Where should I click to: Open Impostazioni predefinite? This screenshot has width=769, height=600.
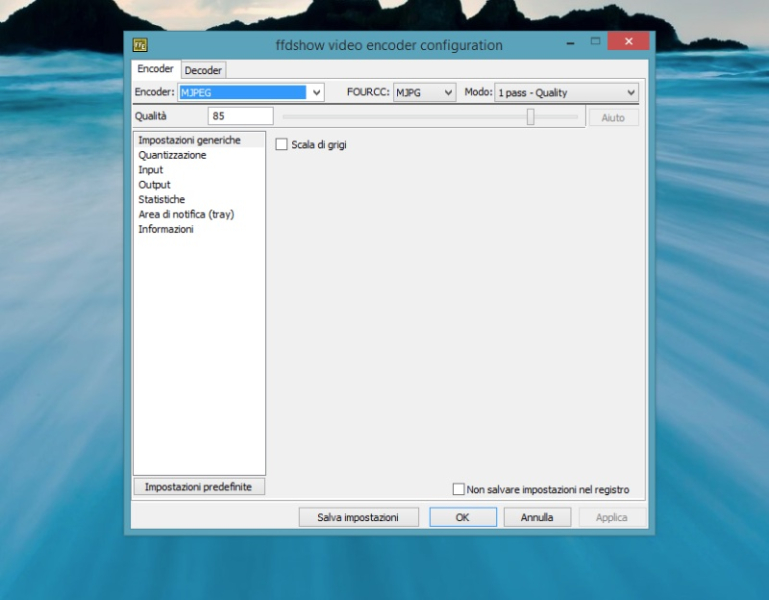(x=198, y=487)
